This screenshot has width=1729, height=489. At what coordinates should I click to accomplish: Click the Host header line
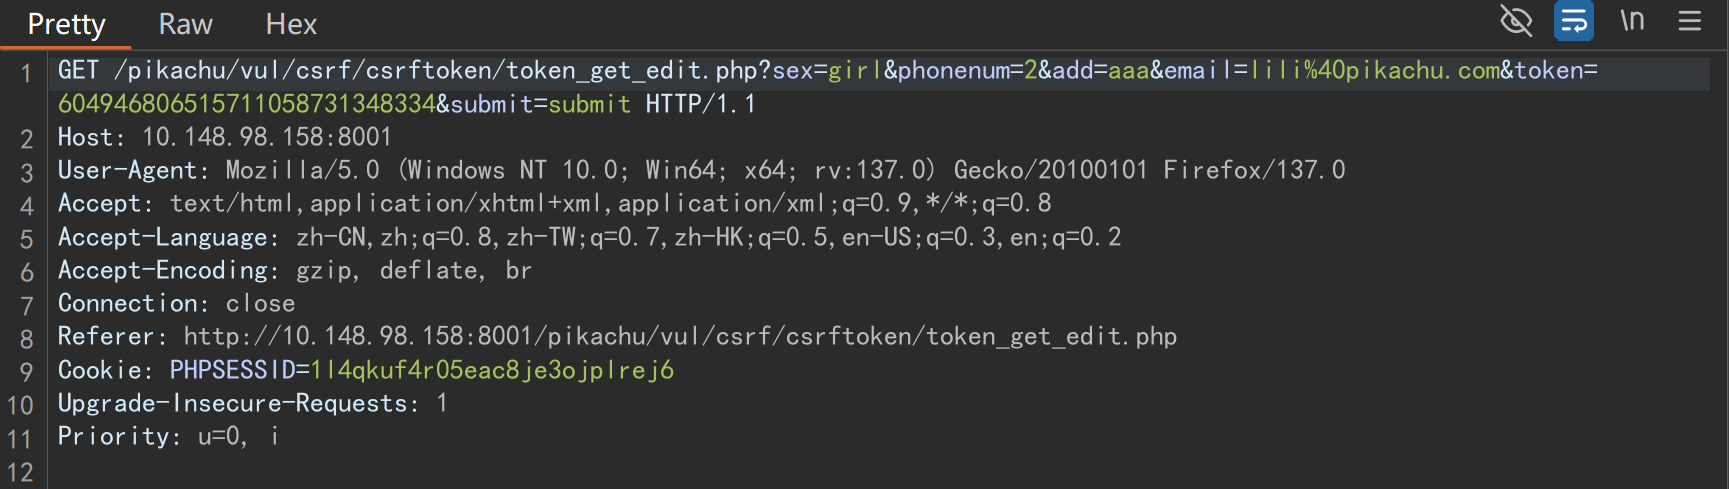pyautogui.click(x=225, y=137)
